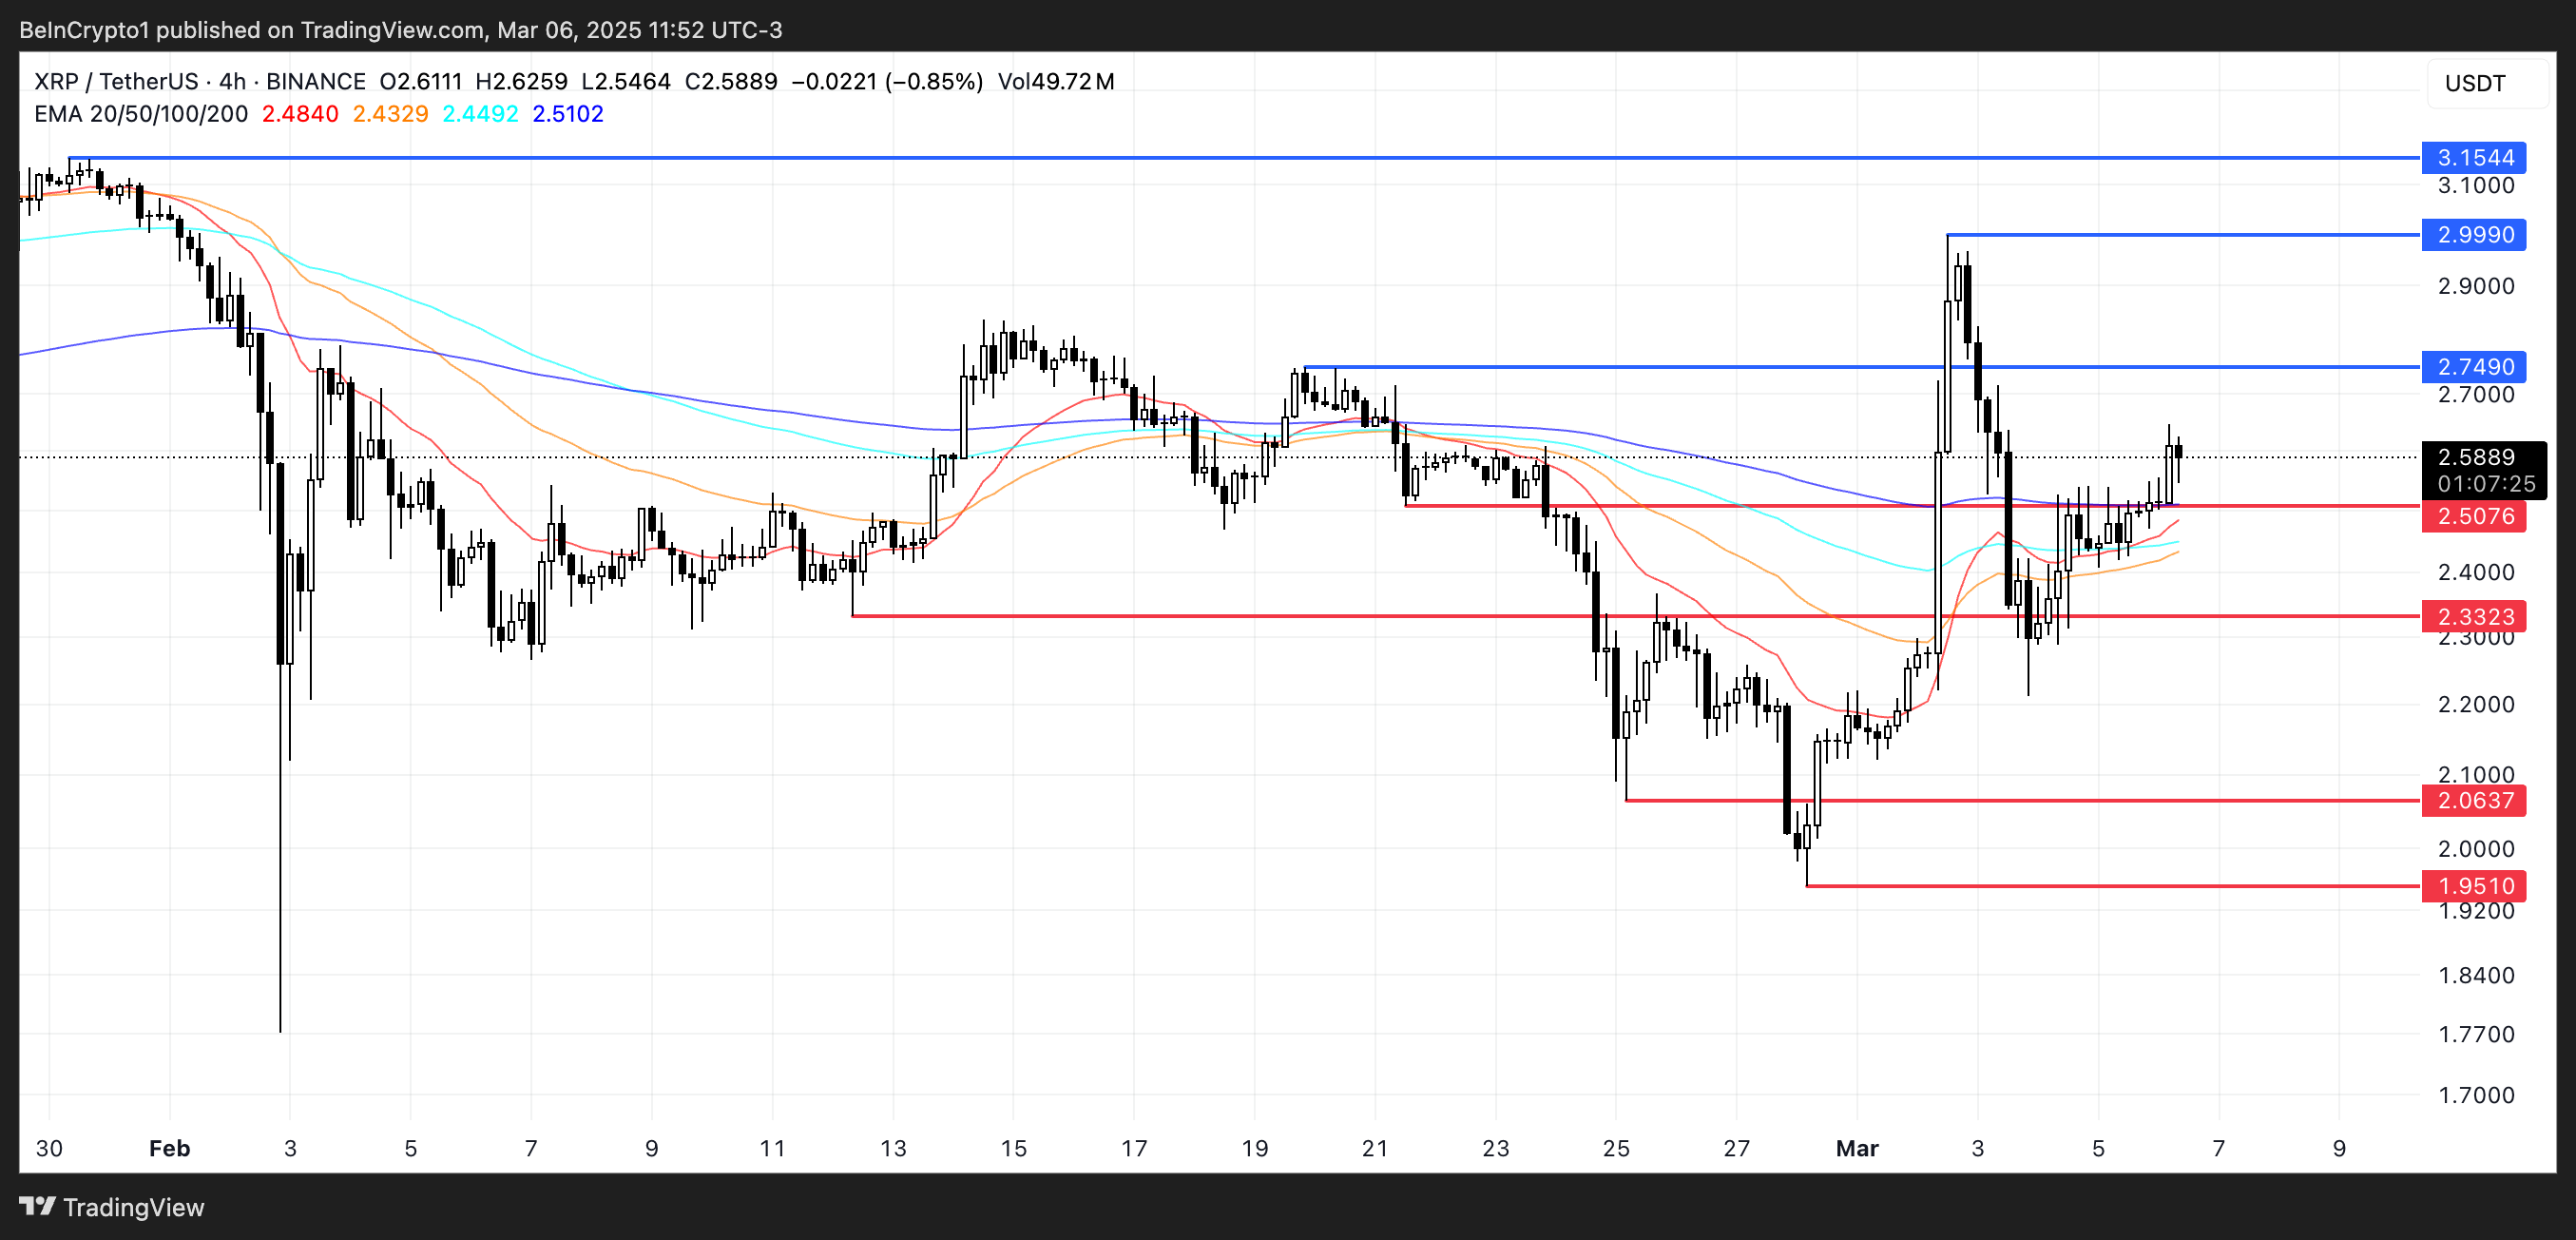Click the Vol 49.72M volume readout
Screen dimensions: 2576x1240
pyautogui.click(x=1055, y=82)
